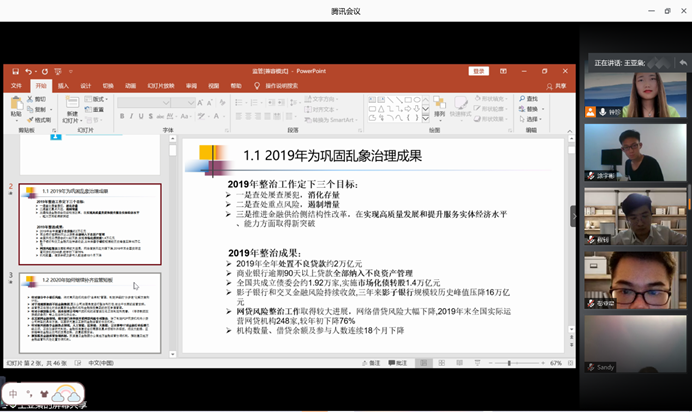The image size is (692, 412).
Task: Open the Insert (插入) ribbon tab
Action: [63, 86]
